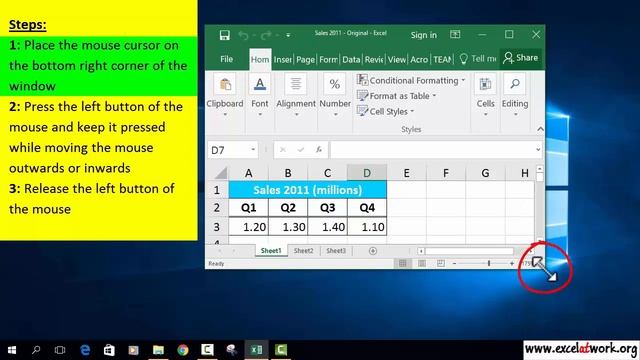640x360 pixels.
Task: Select the cell containing 1.20
Action: click(249, 227)
